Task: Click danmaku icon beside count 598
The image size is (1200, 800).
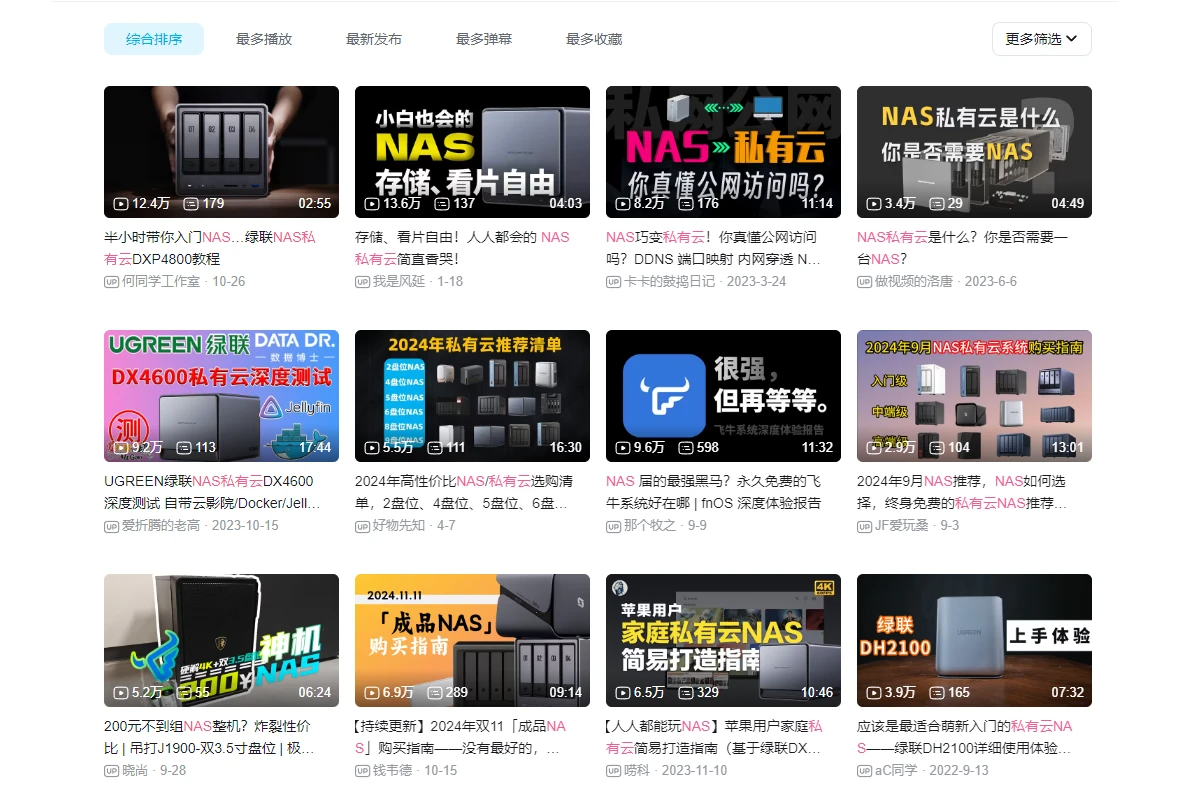Action: (x=685, y=447)
